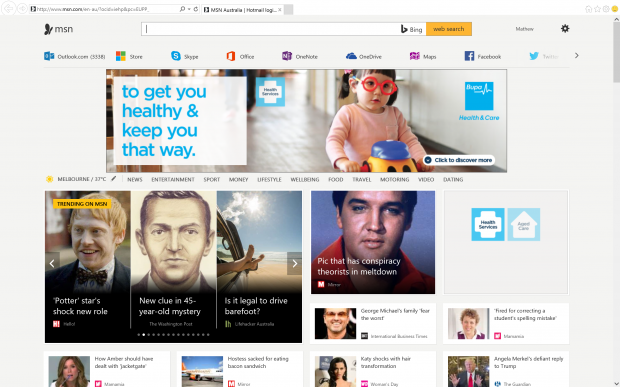Screen dimensions: 620x387
Task: Open the MONEY section
Action: [x=238, y=179]
